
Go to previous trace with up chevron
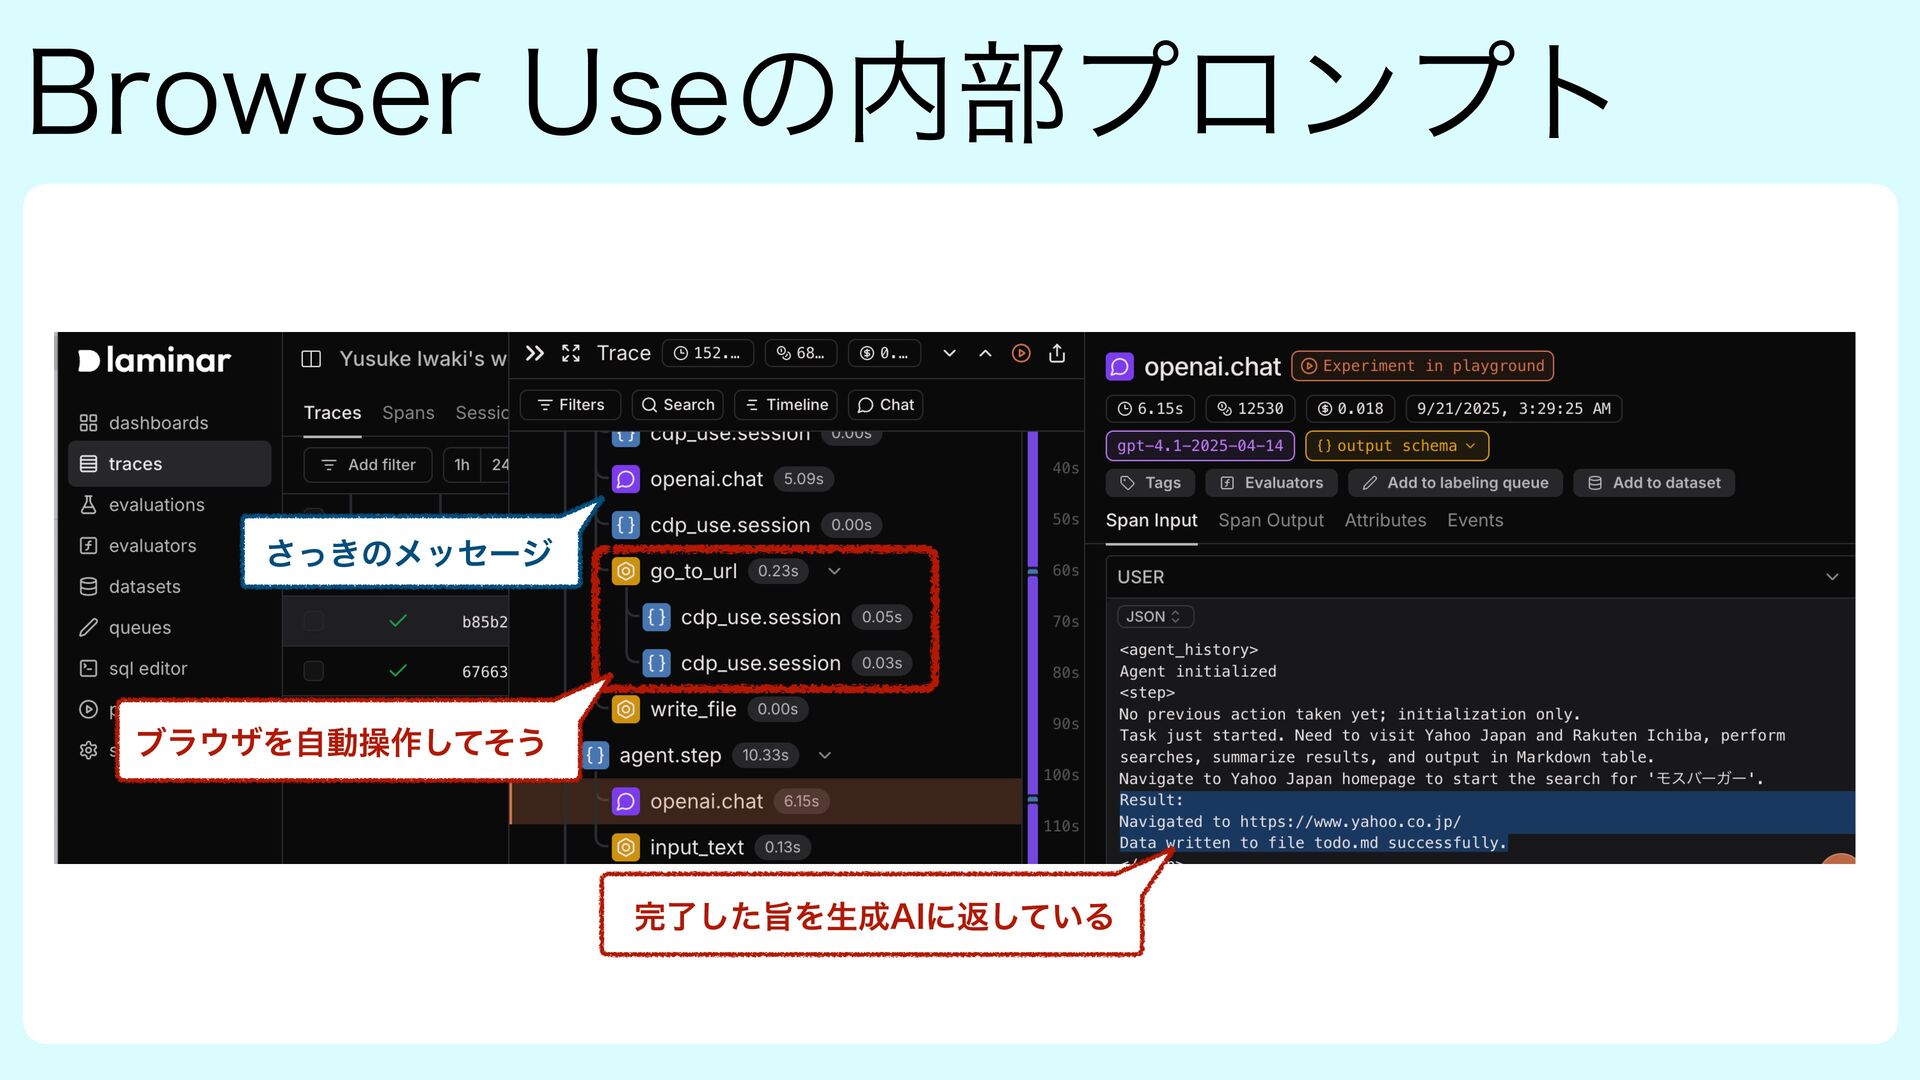pos(985,353)
